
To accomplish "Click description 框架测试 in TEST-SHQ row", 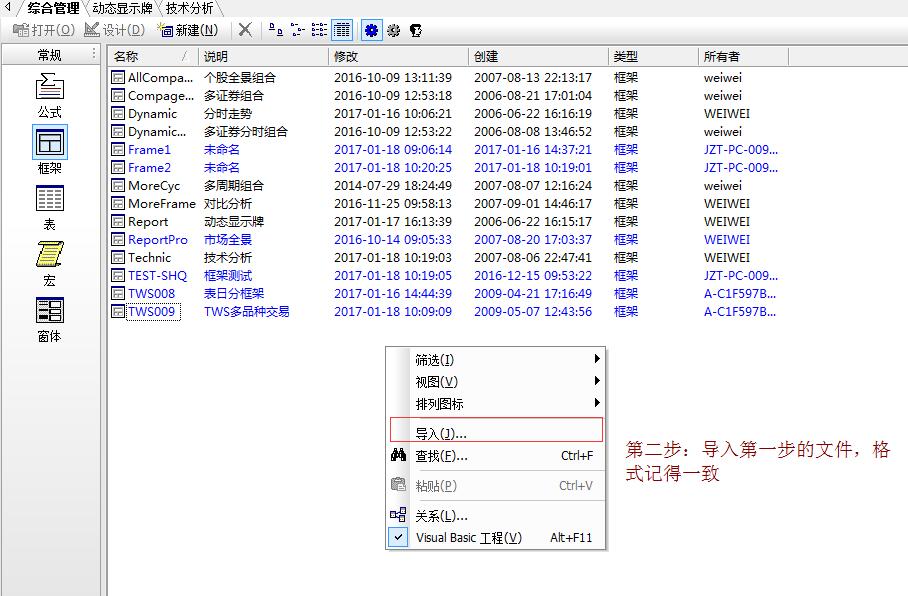I will pos(228,275).
